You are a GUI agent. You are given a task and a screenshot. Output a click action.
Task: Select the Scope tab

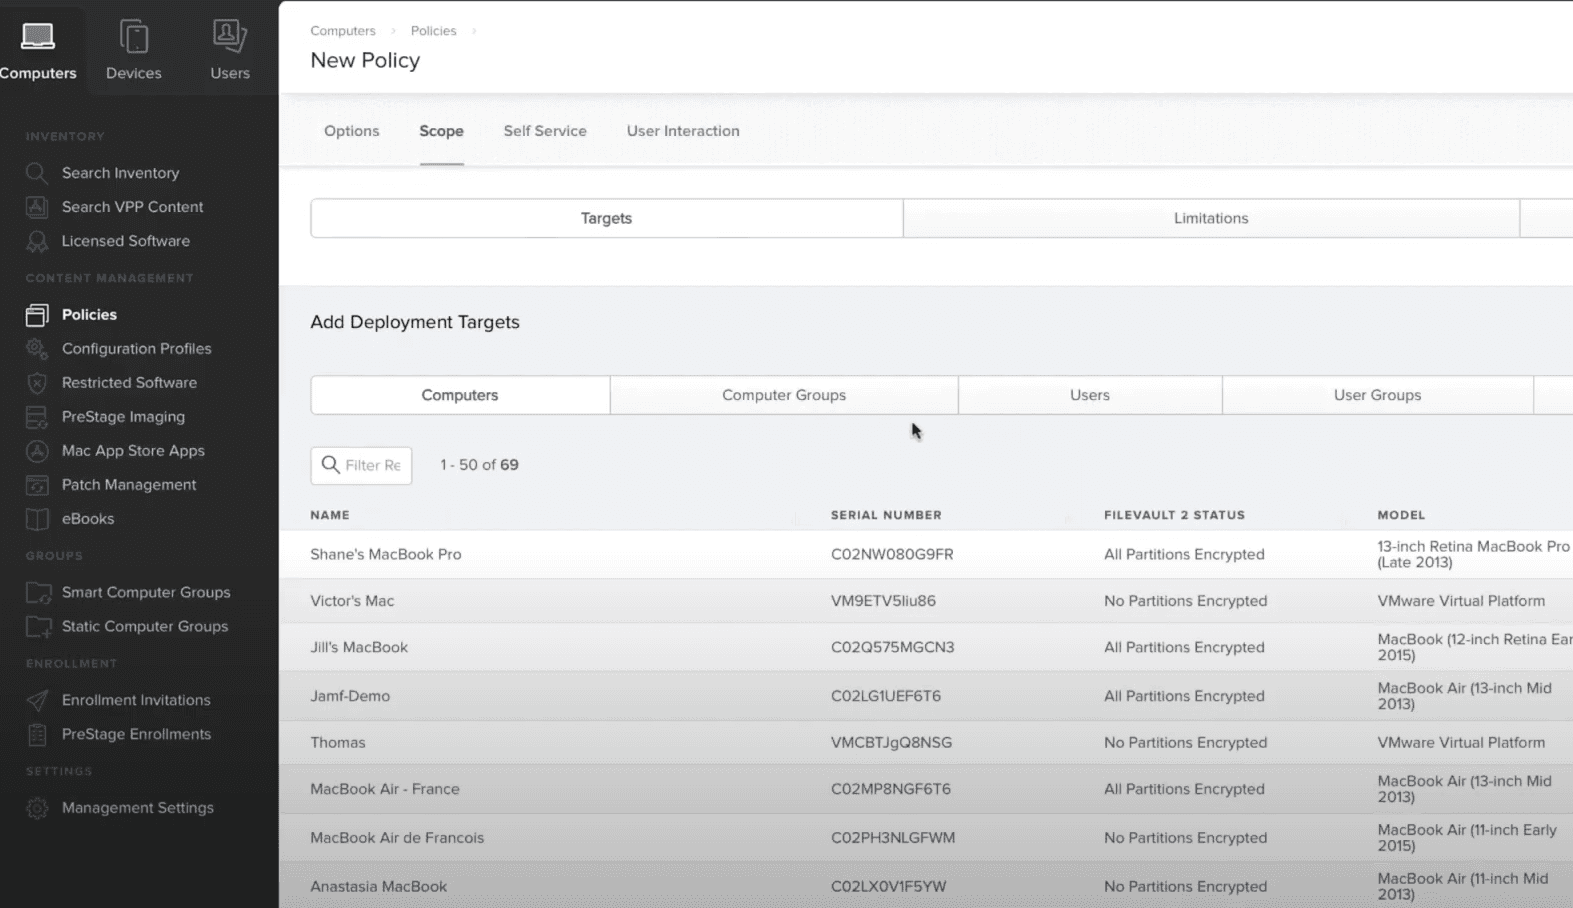(441, 131)
